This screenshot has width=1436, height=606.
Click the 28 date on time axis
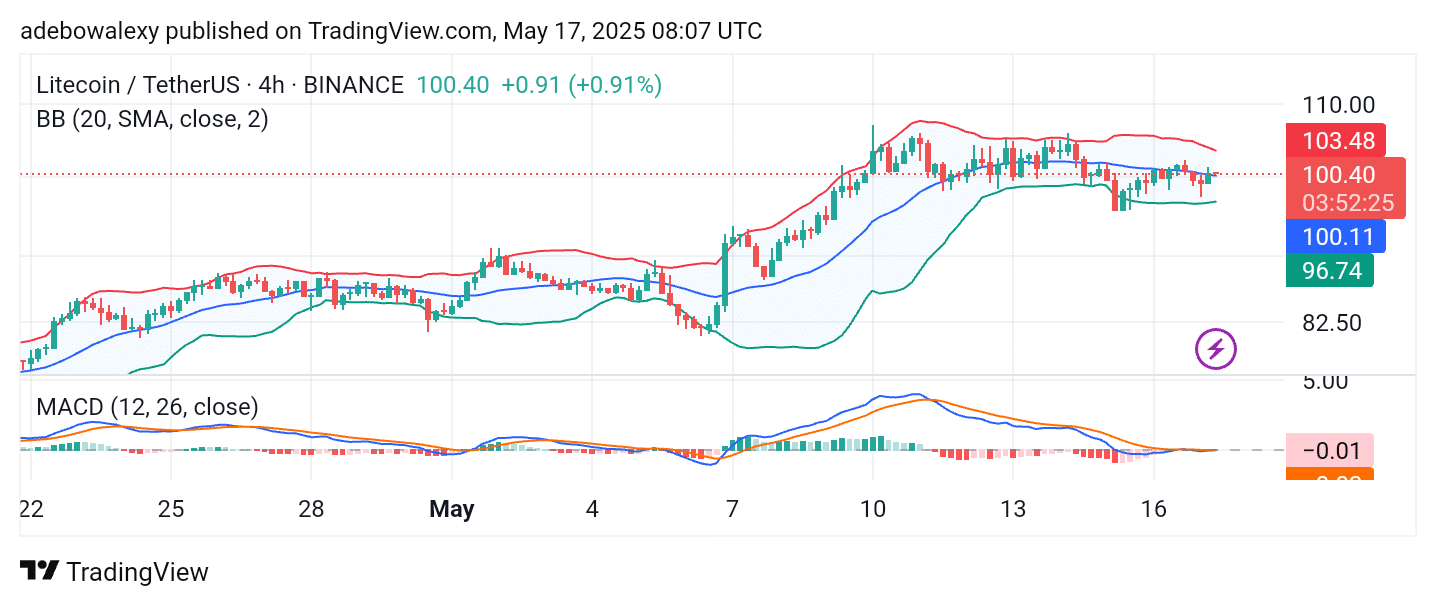(312, 509)
